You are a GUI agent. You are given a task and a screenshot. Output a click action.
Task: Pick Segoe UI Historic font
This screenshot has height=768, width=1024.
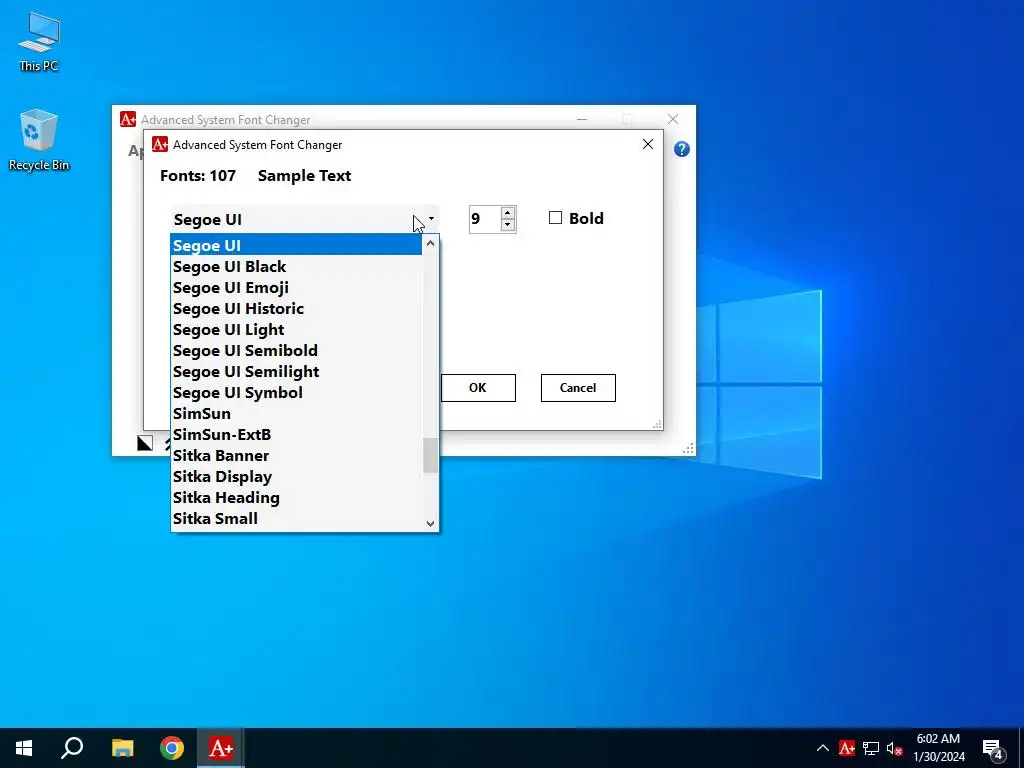pos(296,308)
